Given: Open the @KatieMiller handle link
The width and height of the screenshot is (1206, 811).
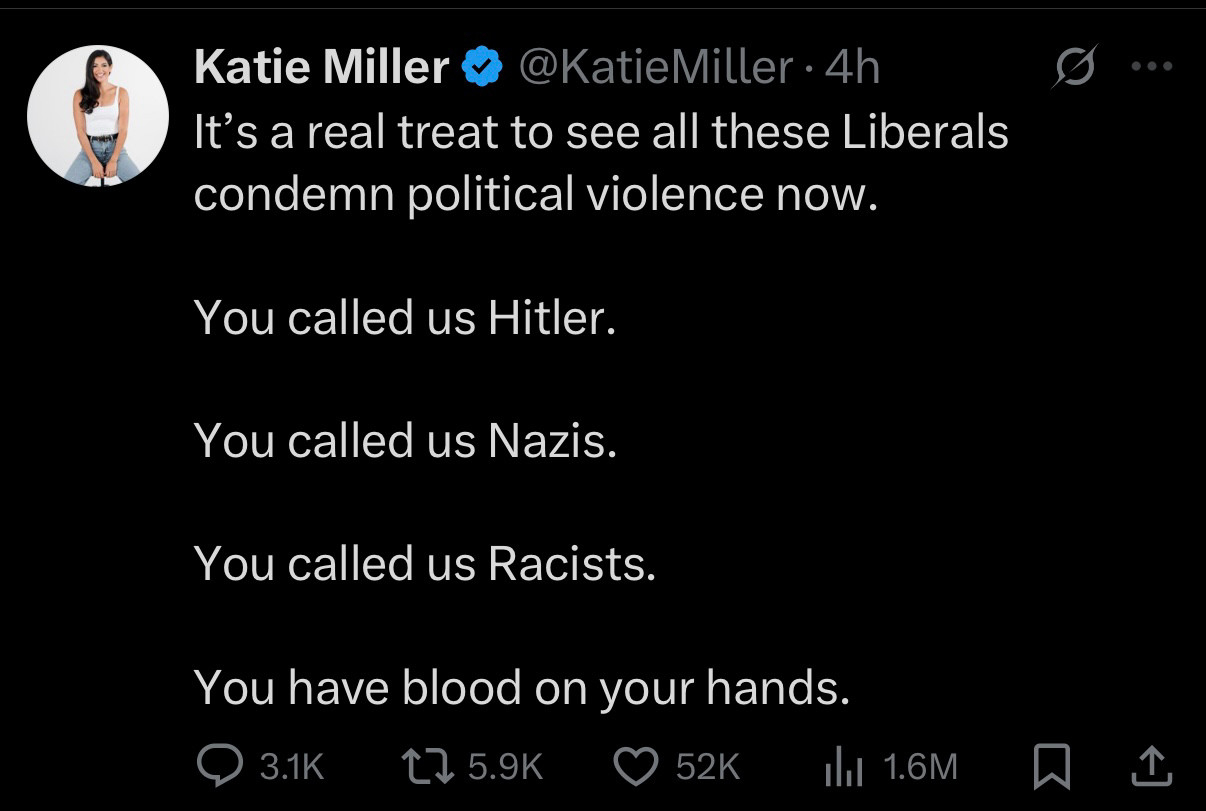Looking at the screenshot, I should click(653, 68).
